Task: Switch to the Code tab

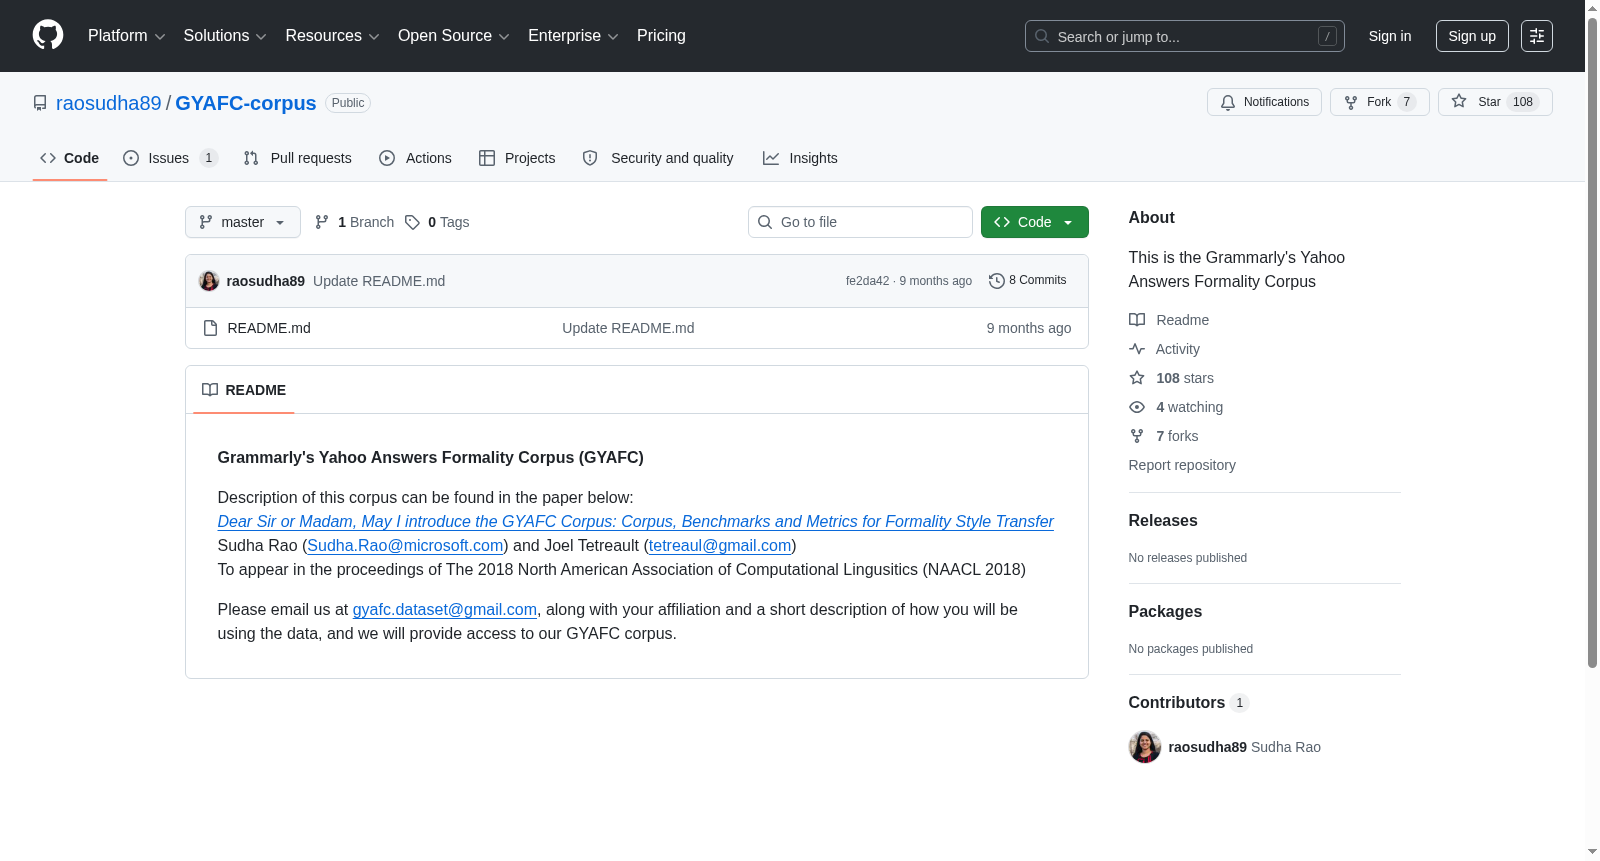Action: coord(70,158)
